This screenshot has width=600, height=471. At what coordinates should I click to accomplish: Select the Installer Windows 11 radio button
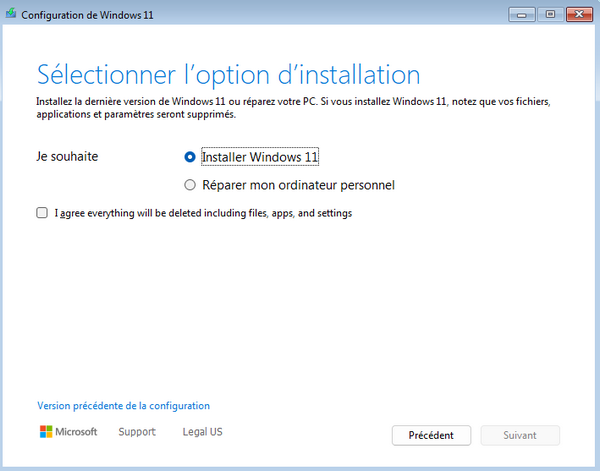pyautogui.click(x=190, y=157)
